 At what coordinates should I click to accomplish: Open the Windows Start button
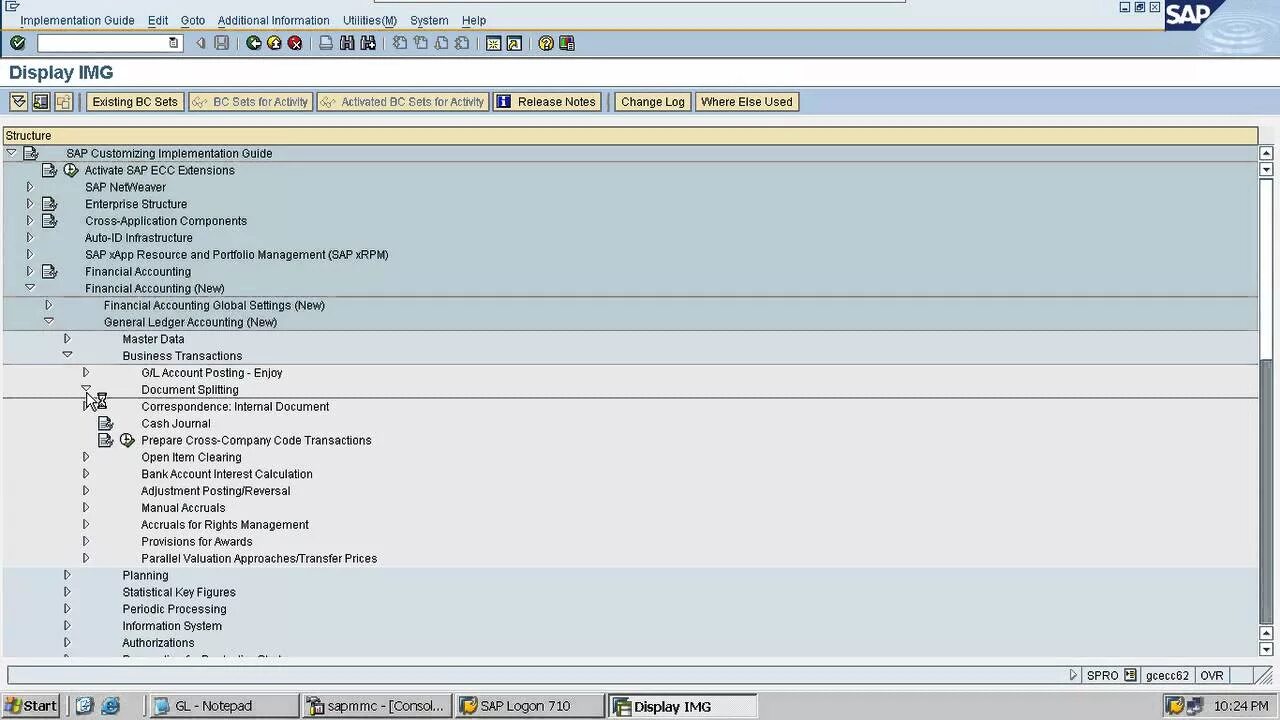(30, 706)
